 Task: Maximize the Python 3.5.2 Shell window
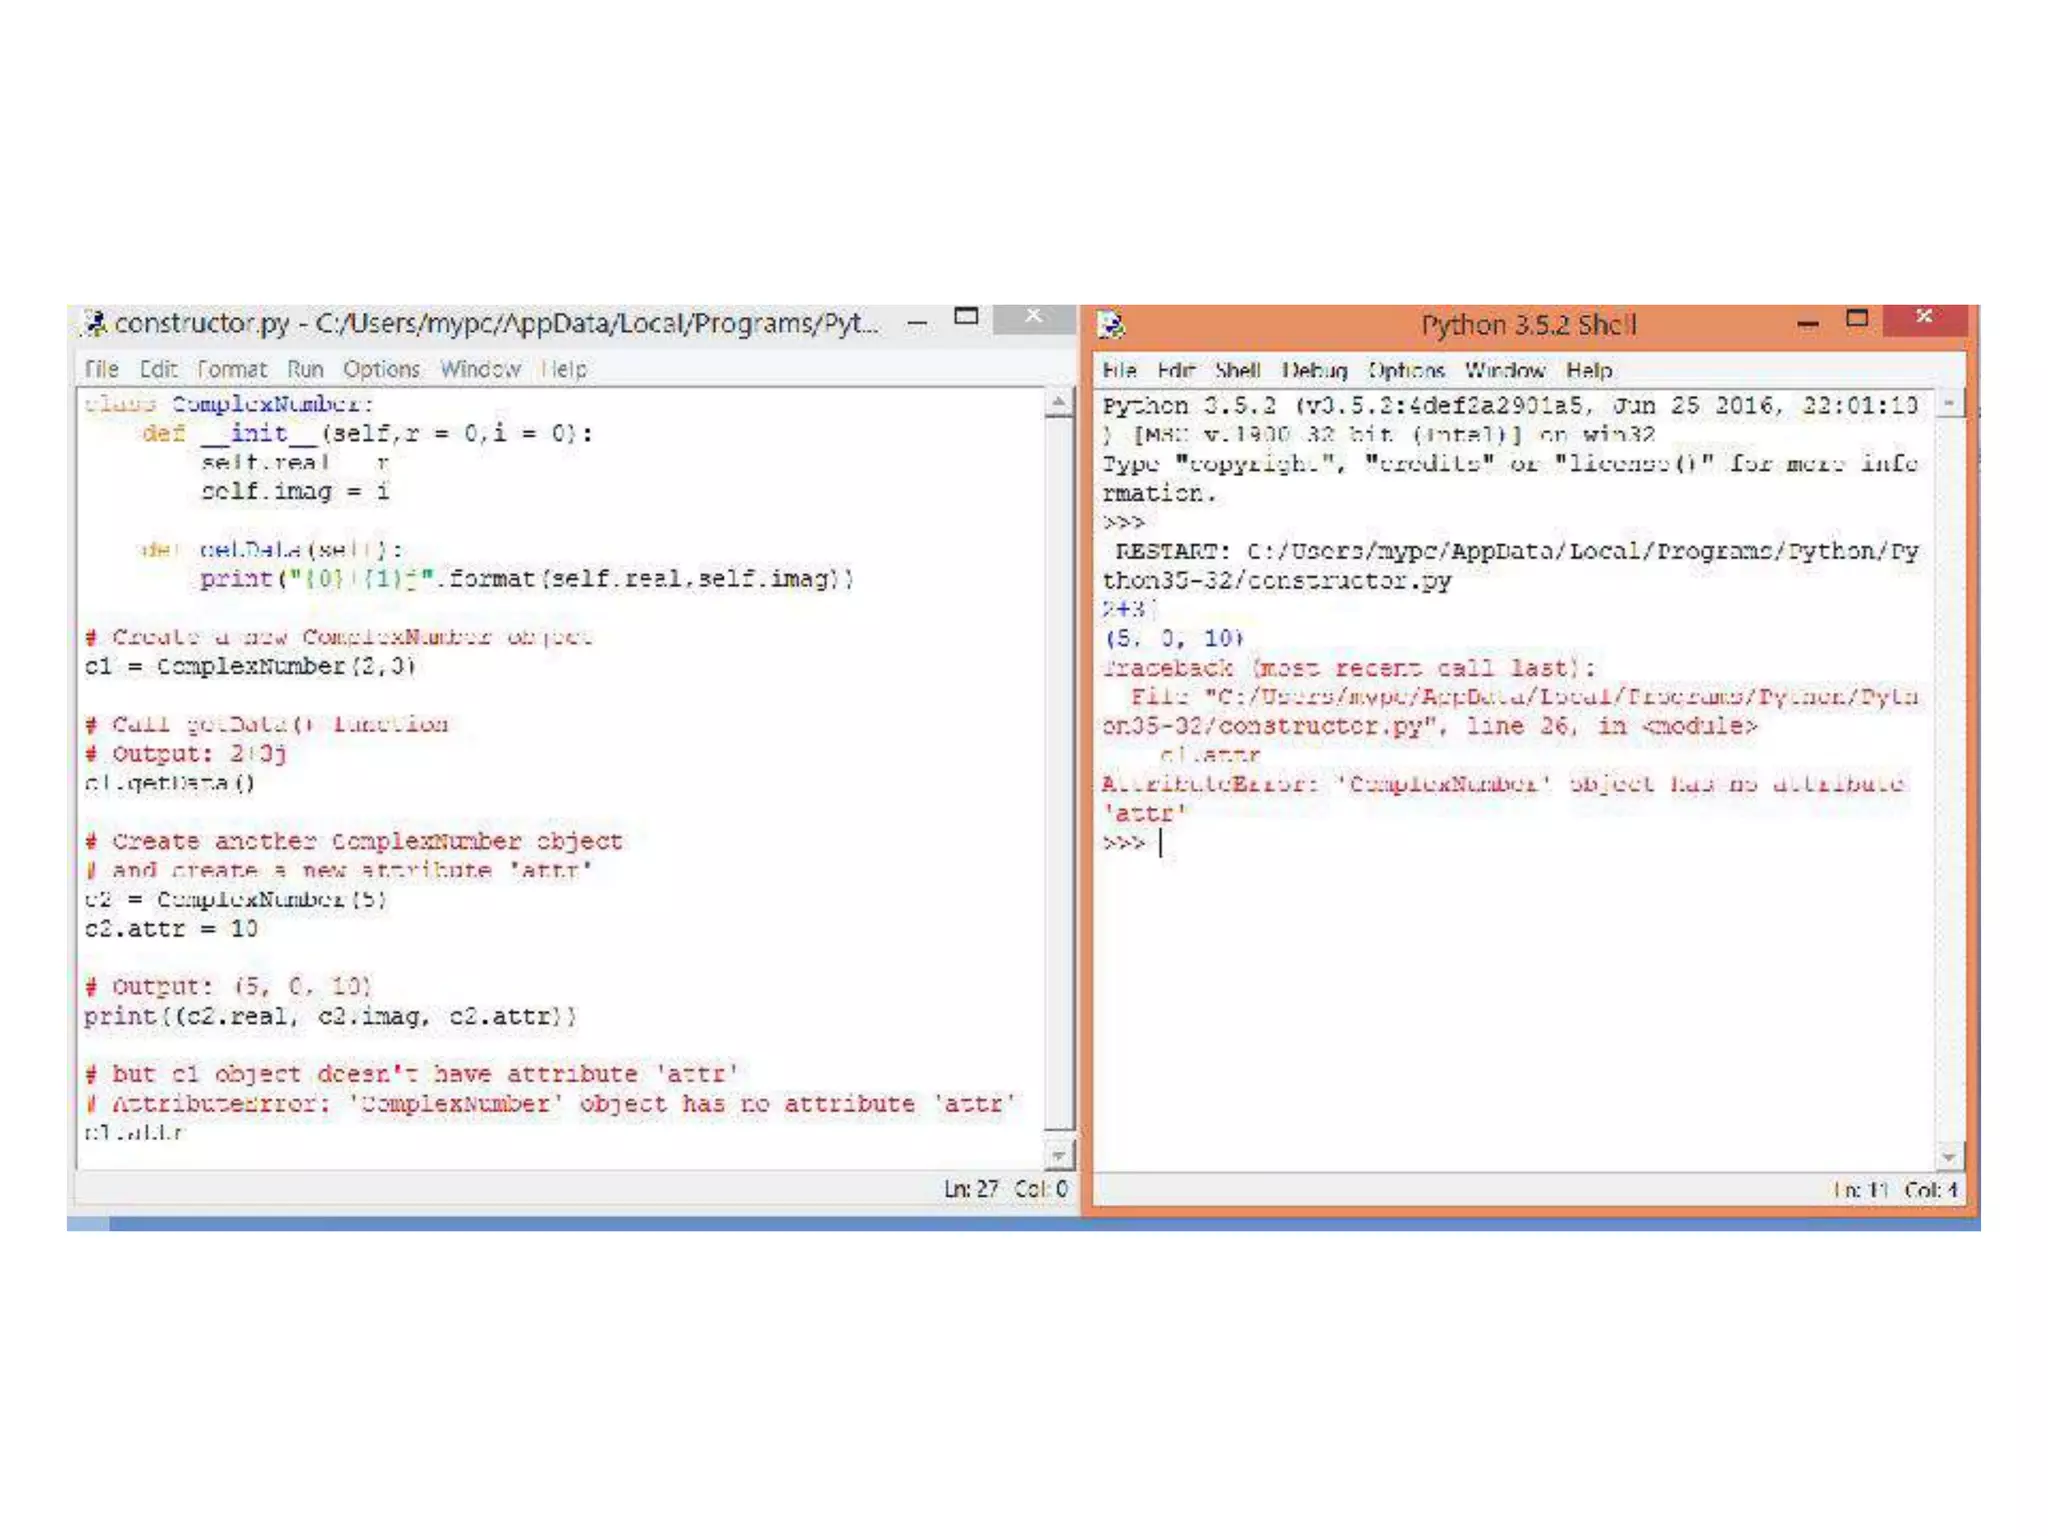1857,319
